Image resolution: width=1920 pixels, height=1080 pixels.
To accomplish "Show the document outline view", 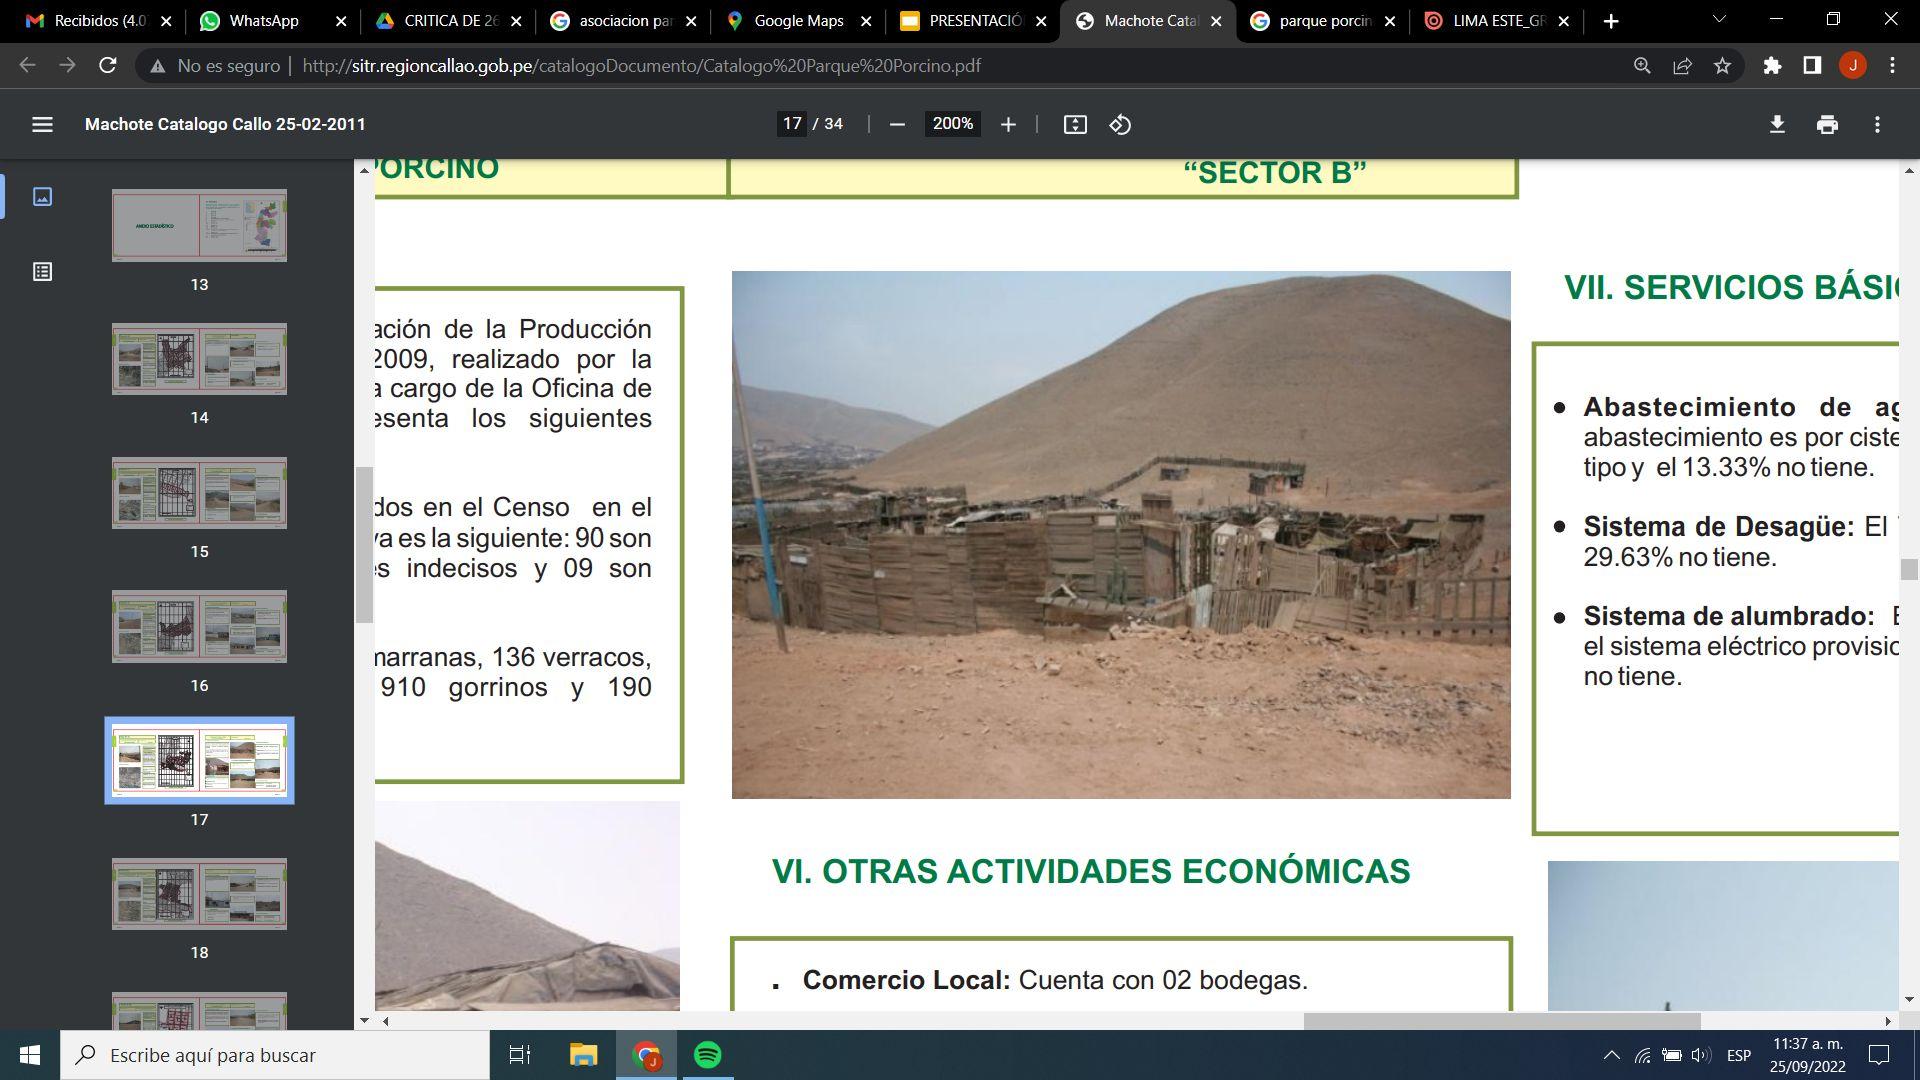I will click(x=42, y=272).
